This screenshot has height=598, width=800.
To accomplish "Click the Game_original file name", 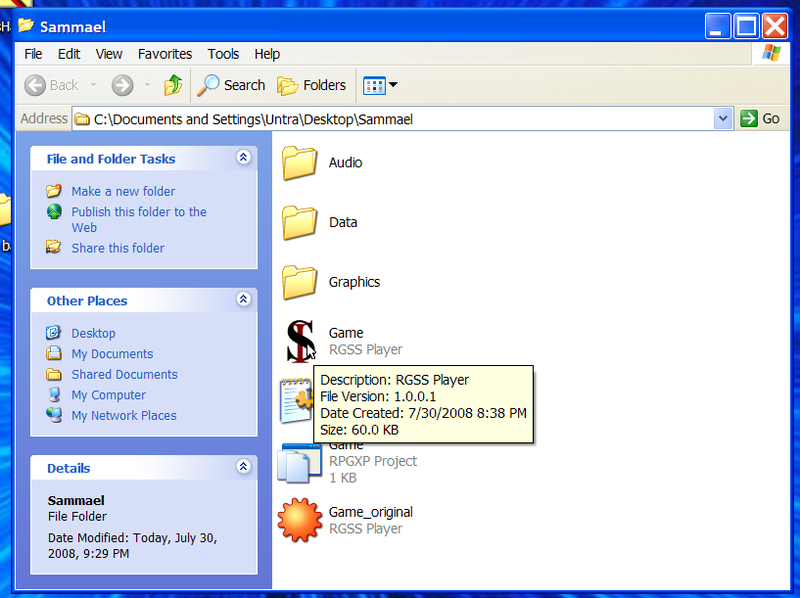I will click(x=371, y=512).
